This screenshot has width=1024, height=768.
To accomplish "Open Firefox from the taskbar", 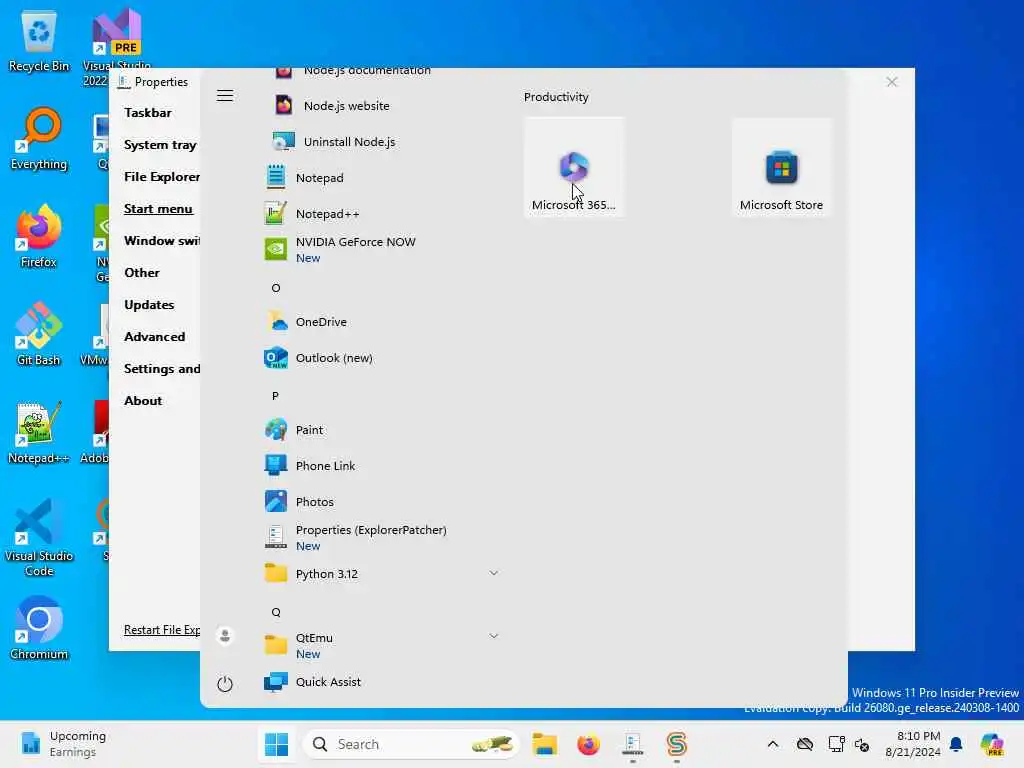I will [588, 744].
